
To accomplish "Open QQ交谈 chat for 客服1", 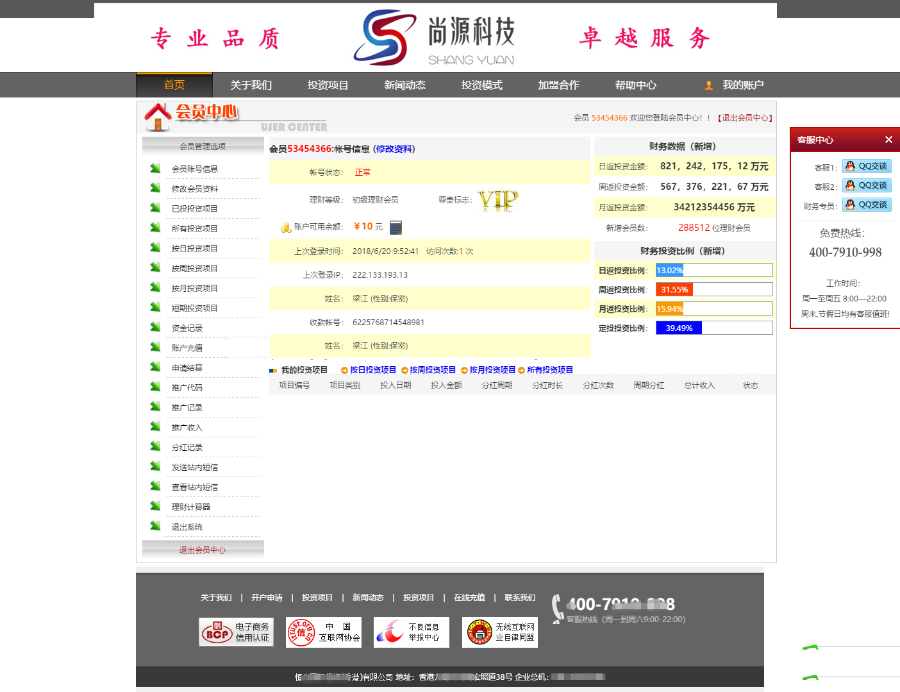I will click(866, 166).
